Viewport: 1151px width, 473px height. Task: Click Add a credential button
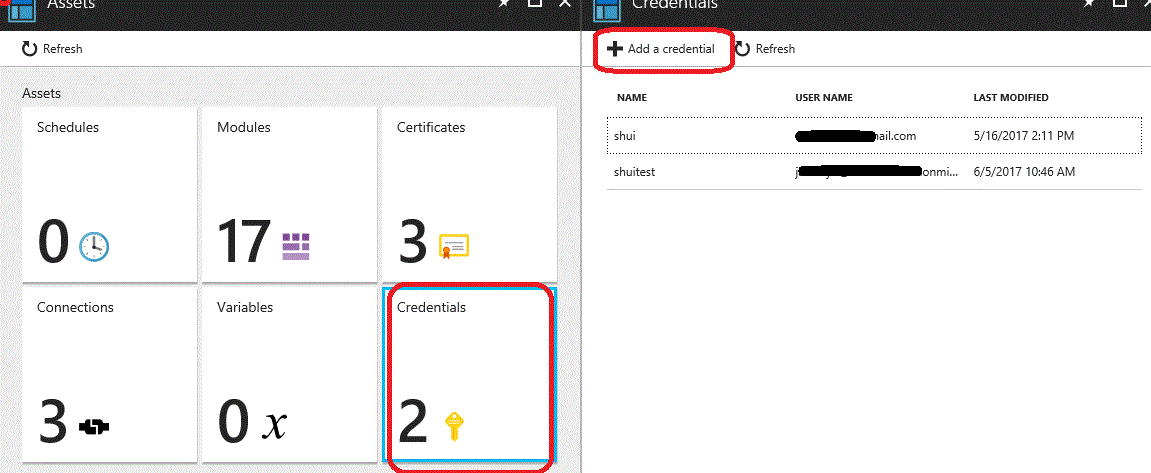661,49
